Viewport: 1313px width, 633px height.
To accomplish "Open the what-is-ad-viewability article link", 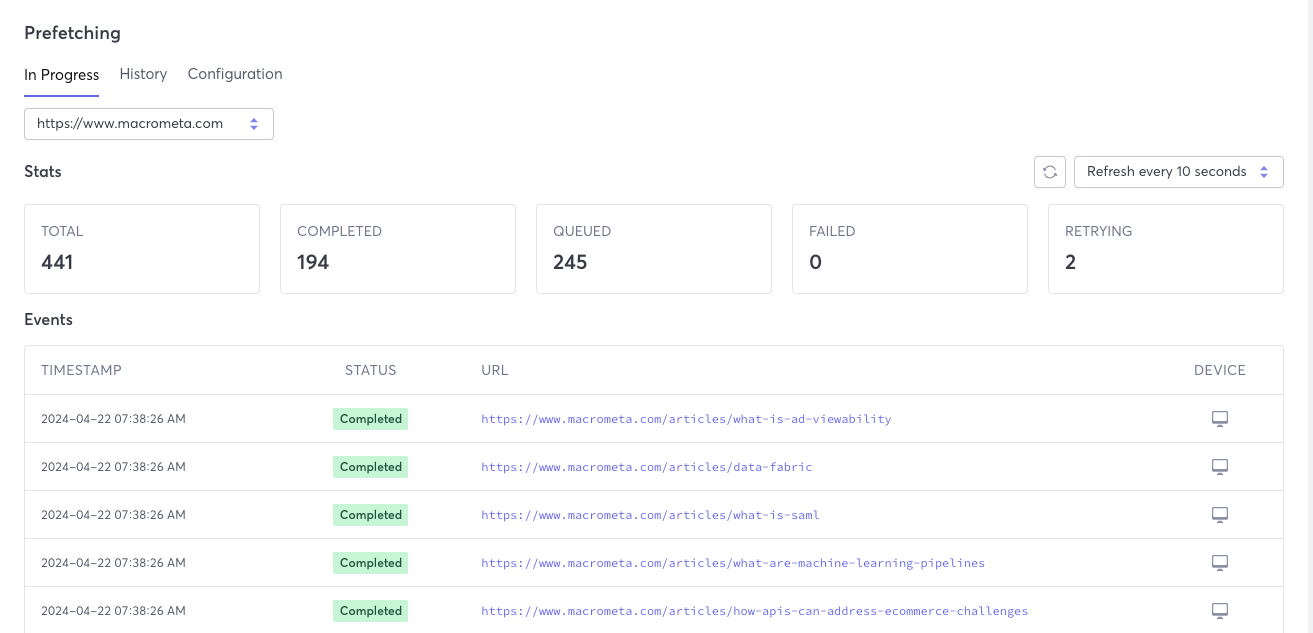I will 686,418.
